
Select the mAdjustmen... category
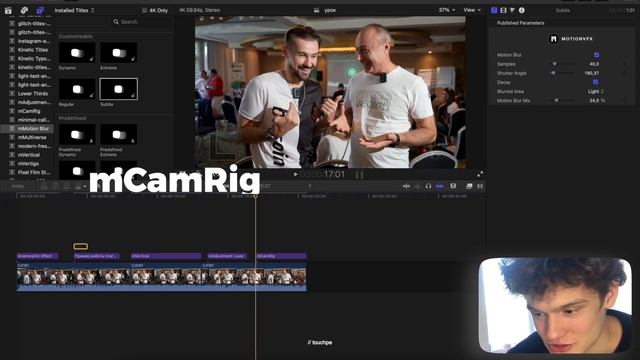click(x=34, y=102)
